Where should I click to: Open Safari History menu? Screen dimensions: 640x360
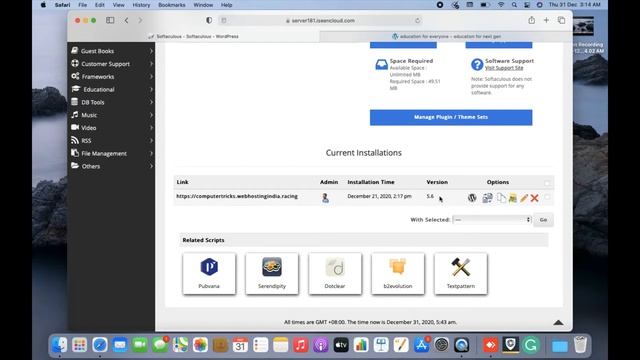tap(141, 5)
